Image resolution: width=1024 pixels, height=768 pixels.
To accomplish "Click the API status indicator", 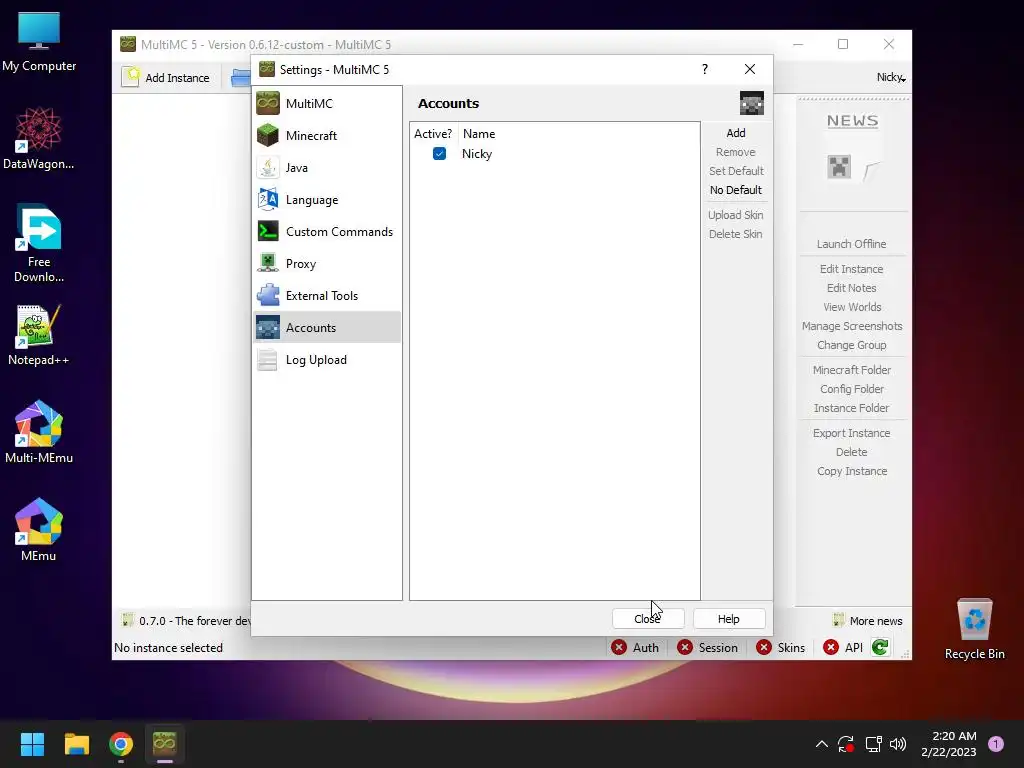I will tap(843, 647).
